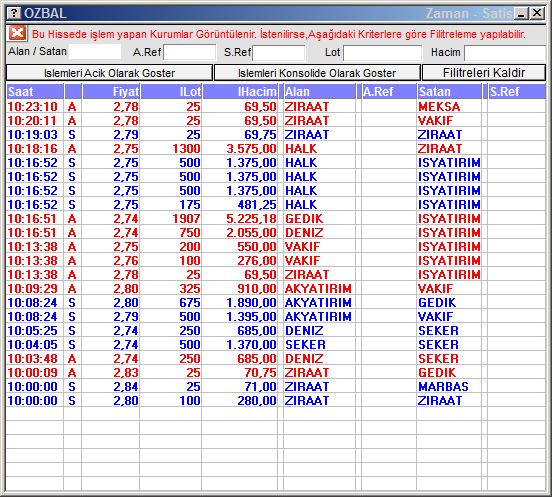Click the 1.395,00 volume cell

coord(251,317)
